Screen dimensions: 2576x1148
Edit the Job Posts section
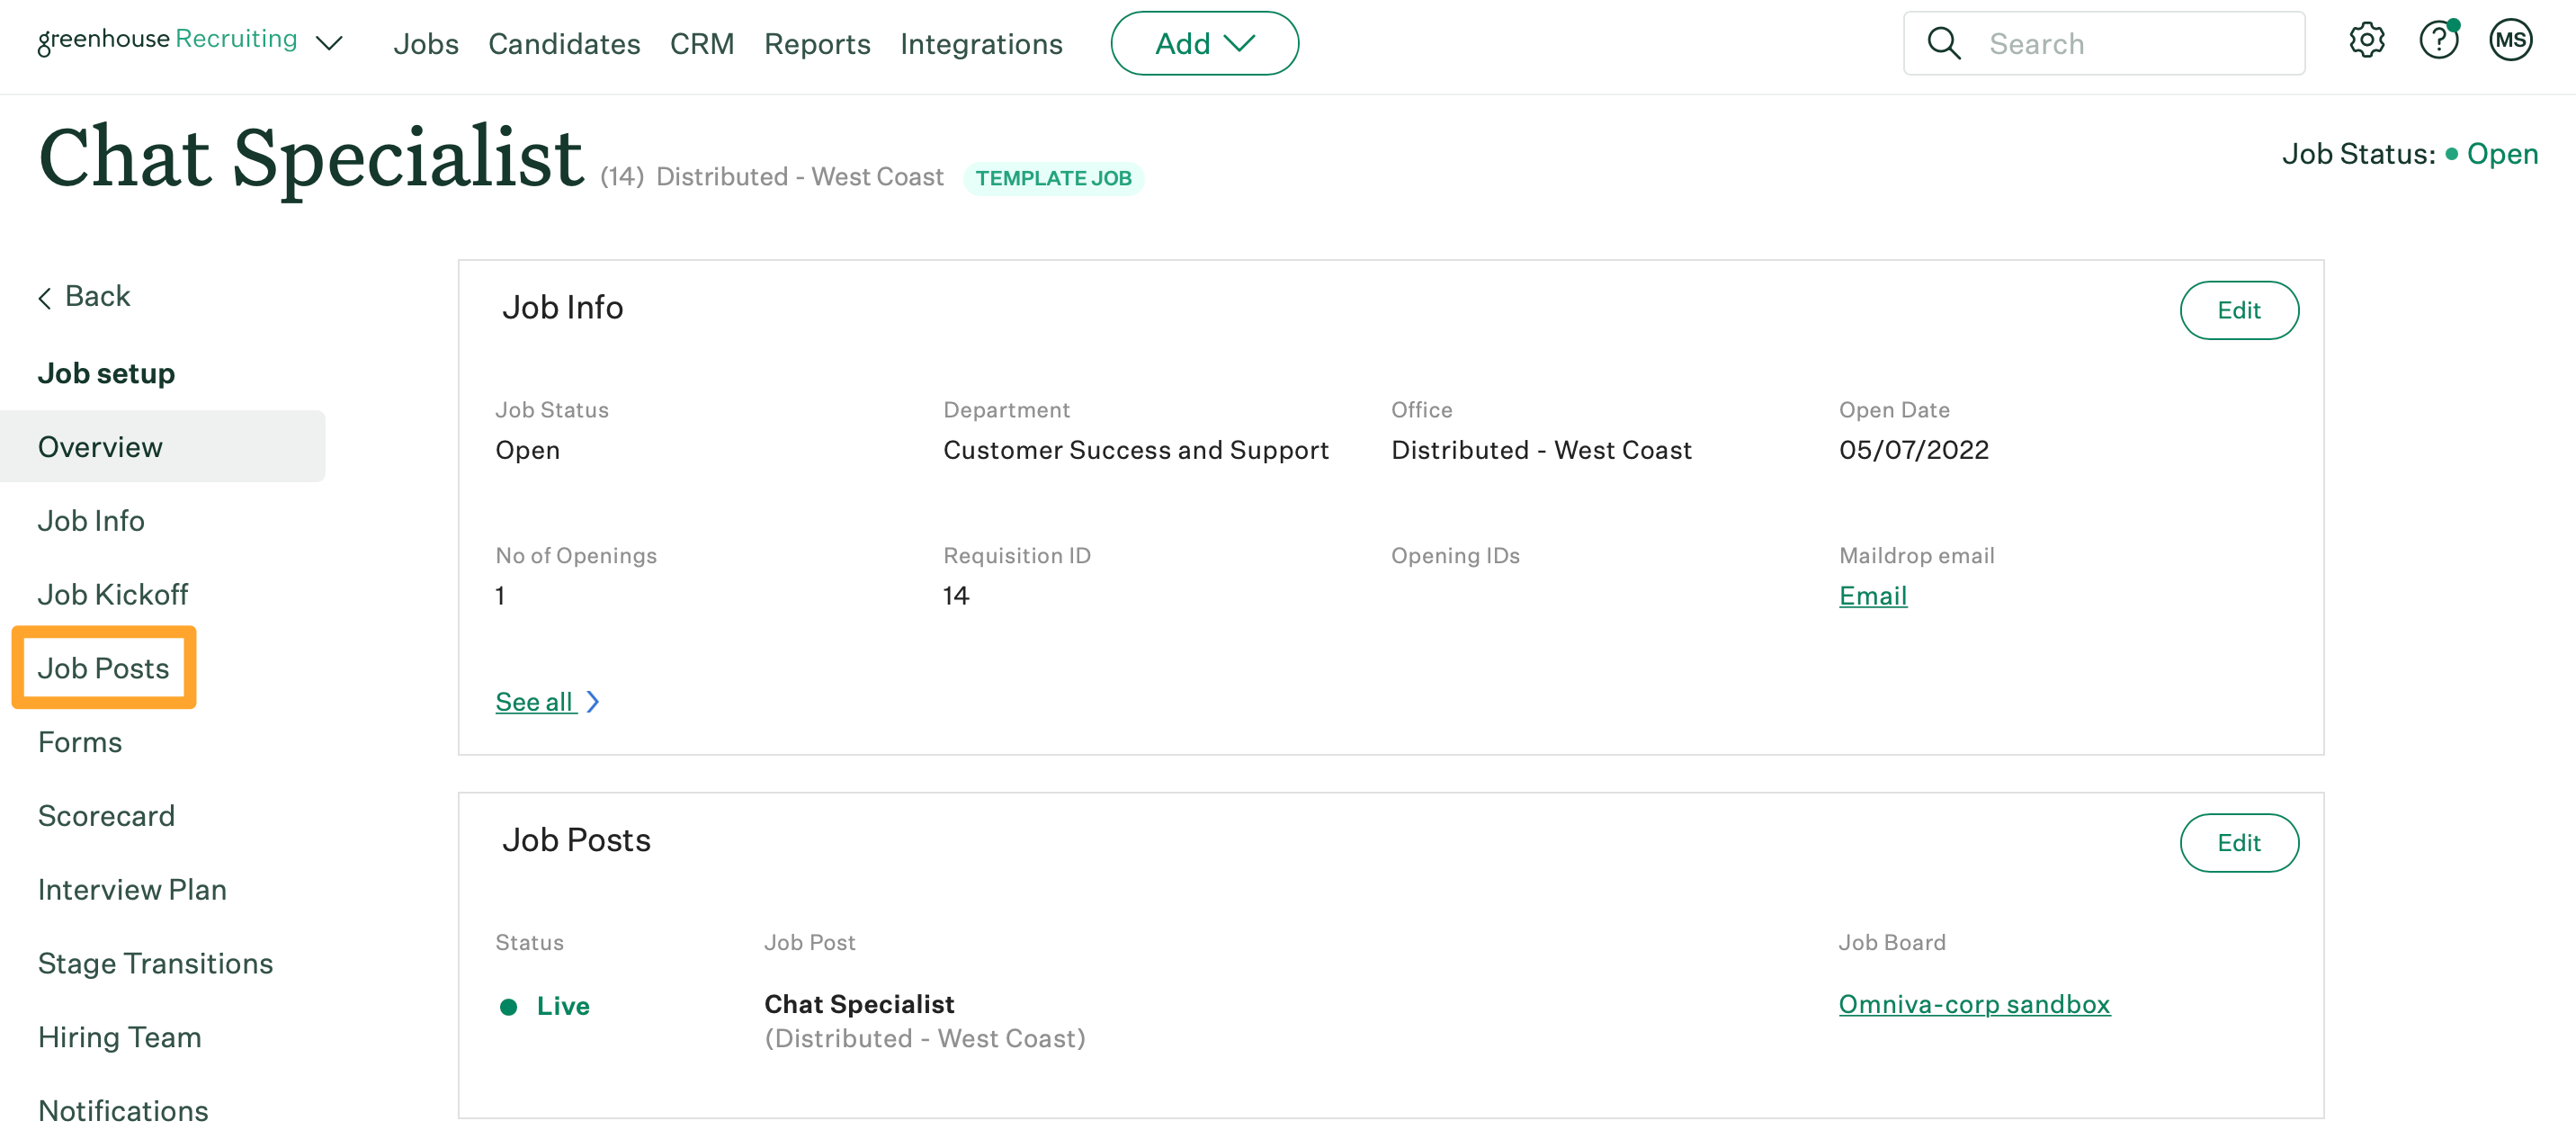click(x=2238, y=842)
